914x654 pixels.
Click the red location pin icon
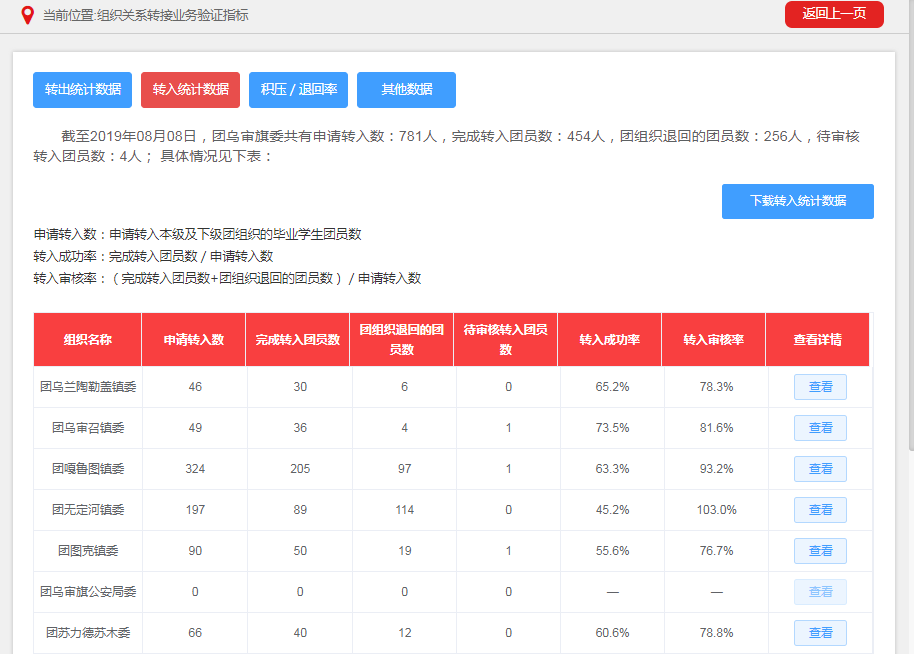tap(27, 15)
